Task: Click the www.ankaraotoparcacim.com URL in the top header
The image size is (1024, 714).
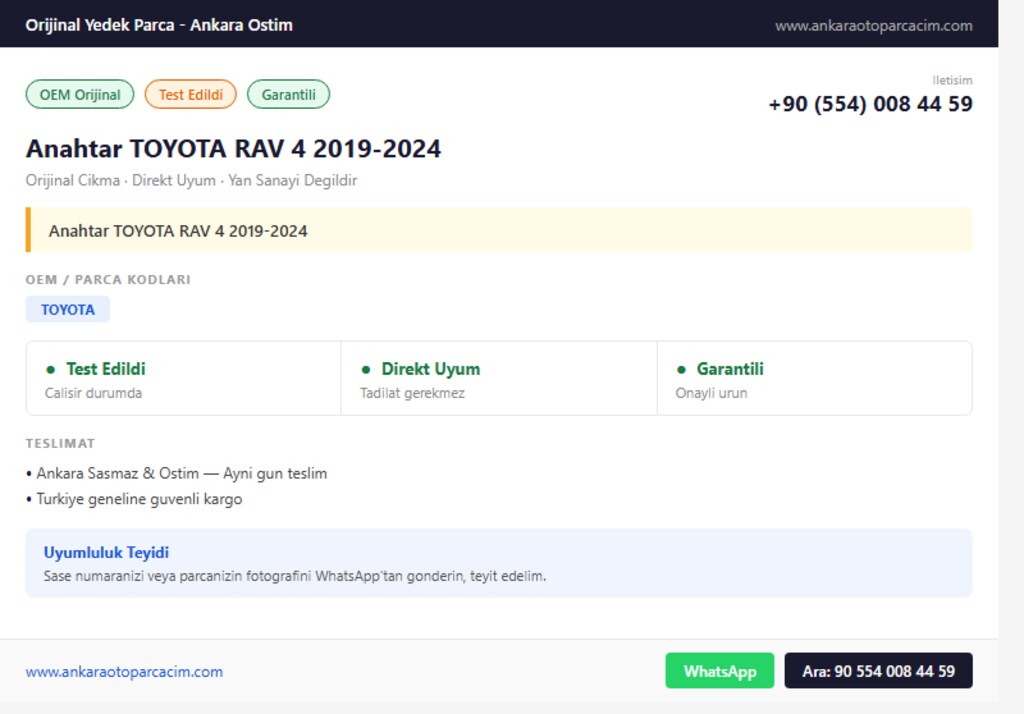Action: 874,25
